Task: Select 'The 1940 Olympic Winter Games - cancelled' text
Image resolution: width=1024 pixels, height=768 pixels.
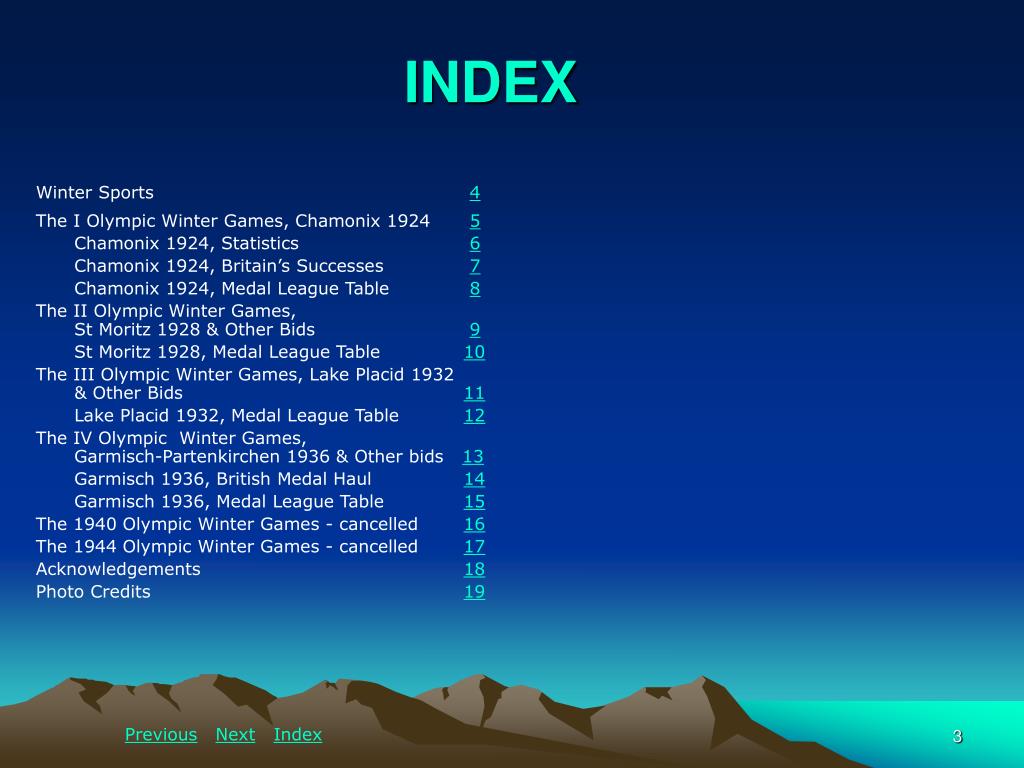Action: [x=227, y=524]
